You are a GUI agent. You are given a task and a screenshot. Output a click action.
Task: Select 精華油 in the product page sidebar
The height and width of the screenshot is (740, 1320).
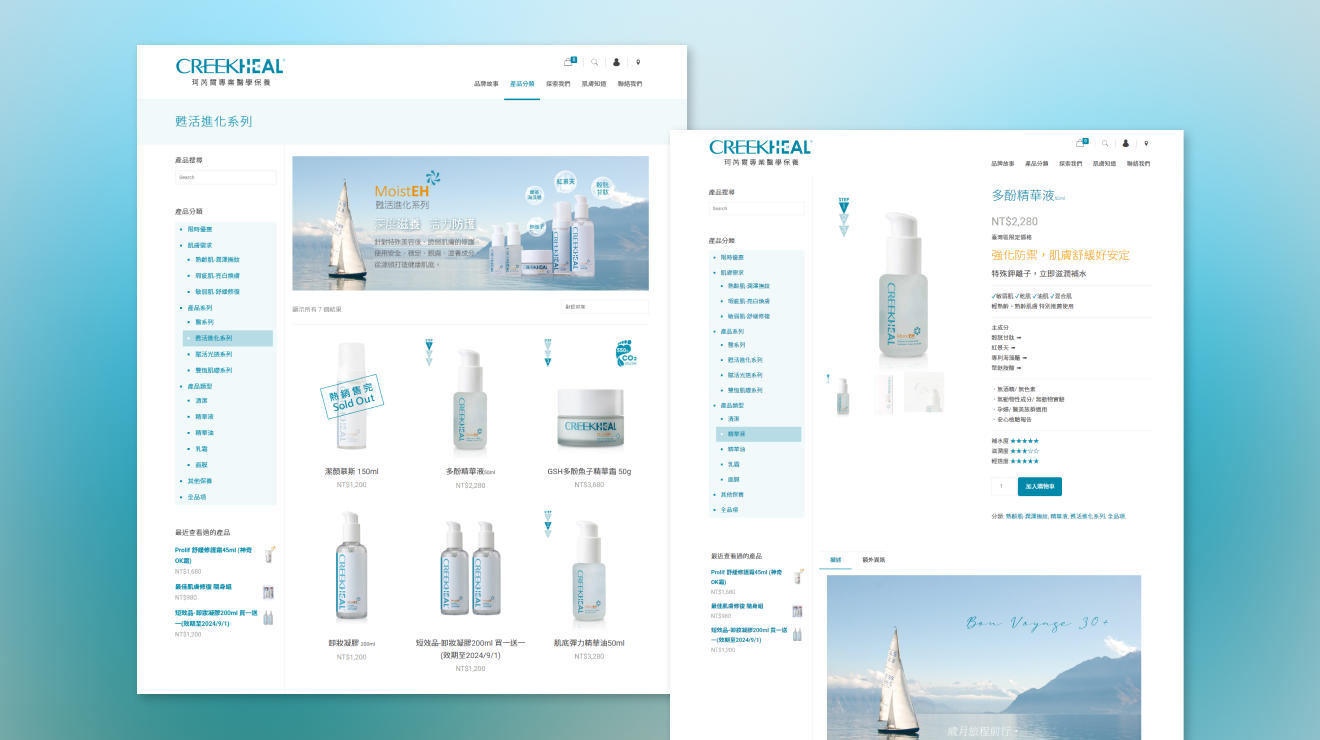coord(737,449)
